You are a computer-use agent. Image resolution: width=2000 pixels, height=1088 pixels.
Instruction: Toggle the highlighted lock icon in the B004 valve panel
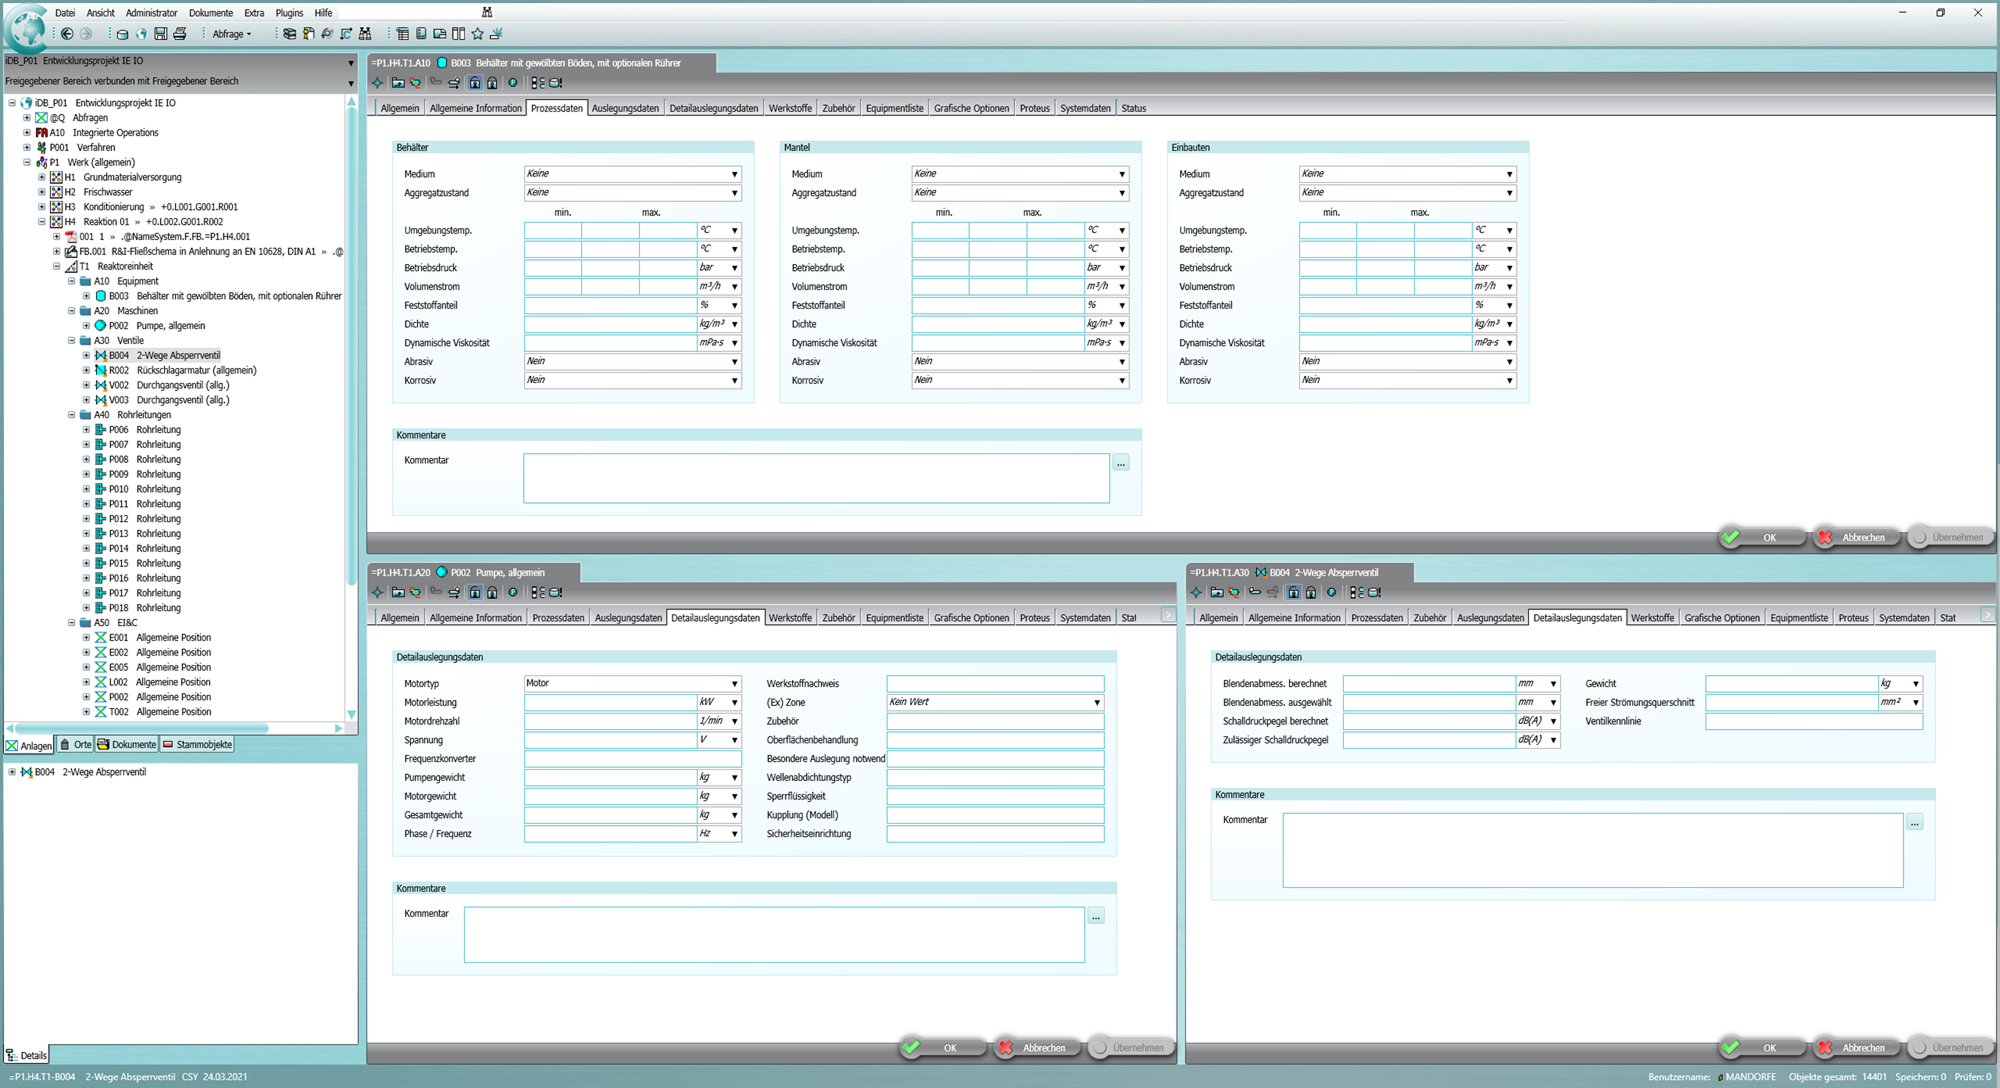[1293, 592]
